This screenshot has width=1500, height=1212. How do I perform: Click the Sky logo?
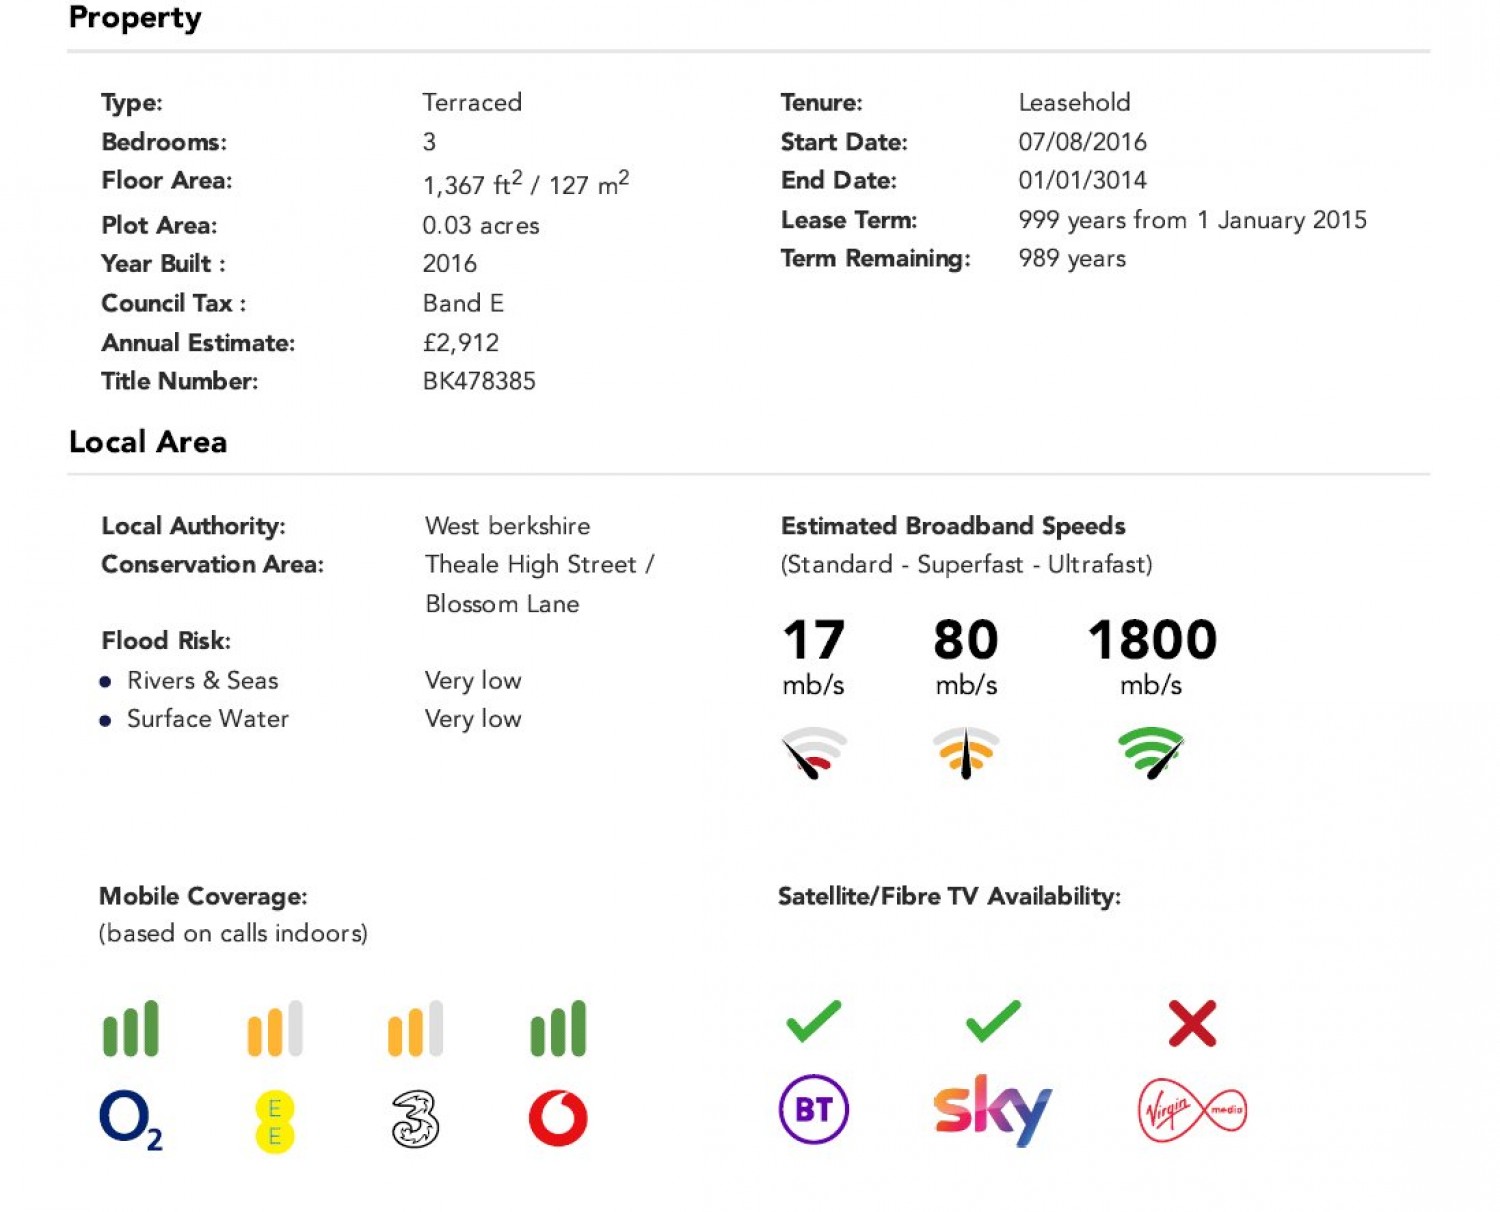click(992, 1109)
